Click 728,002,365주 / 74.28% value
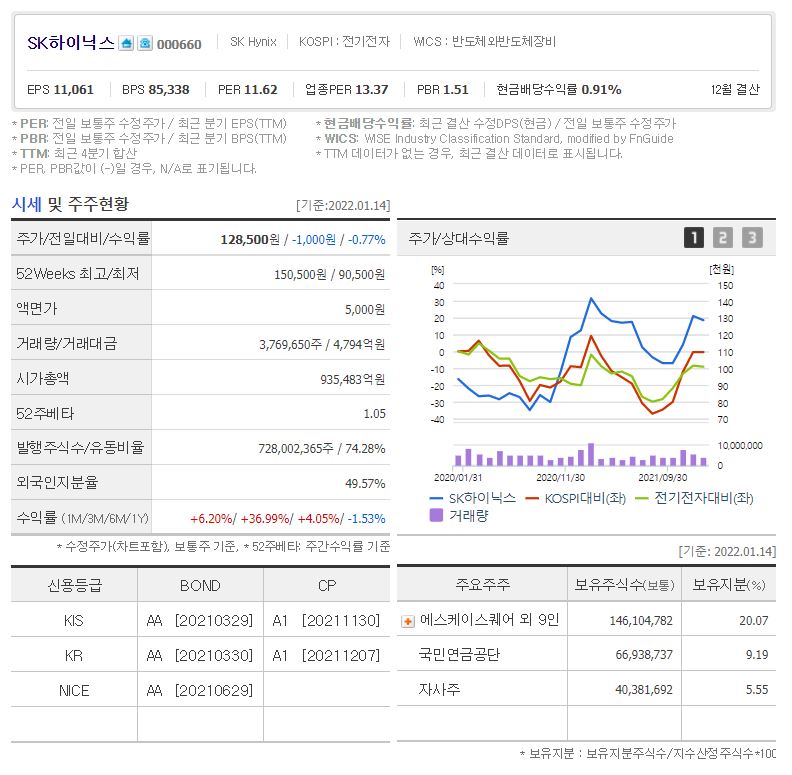The height and width of the screenshot is (775, 792). [322, 449]
